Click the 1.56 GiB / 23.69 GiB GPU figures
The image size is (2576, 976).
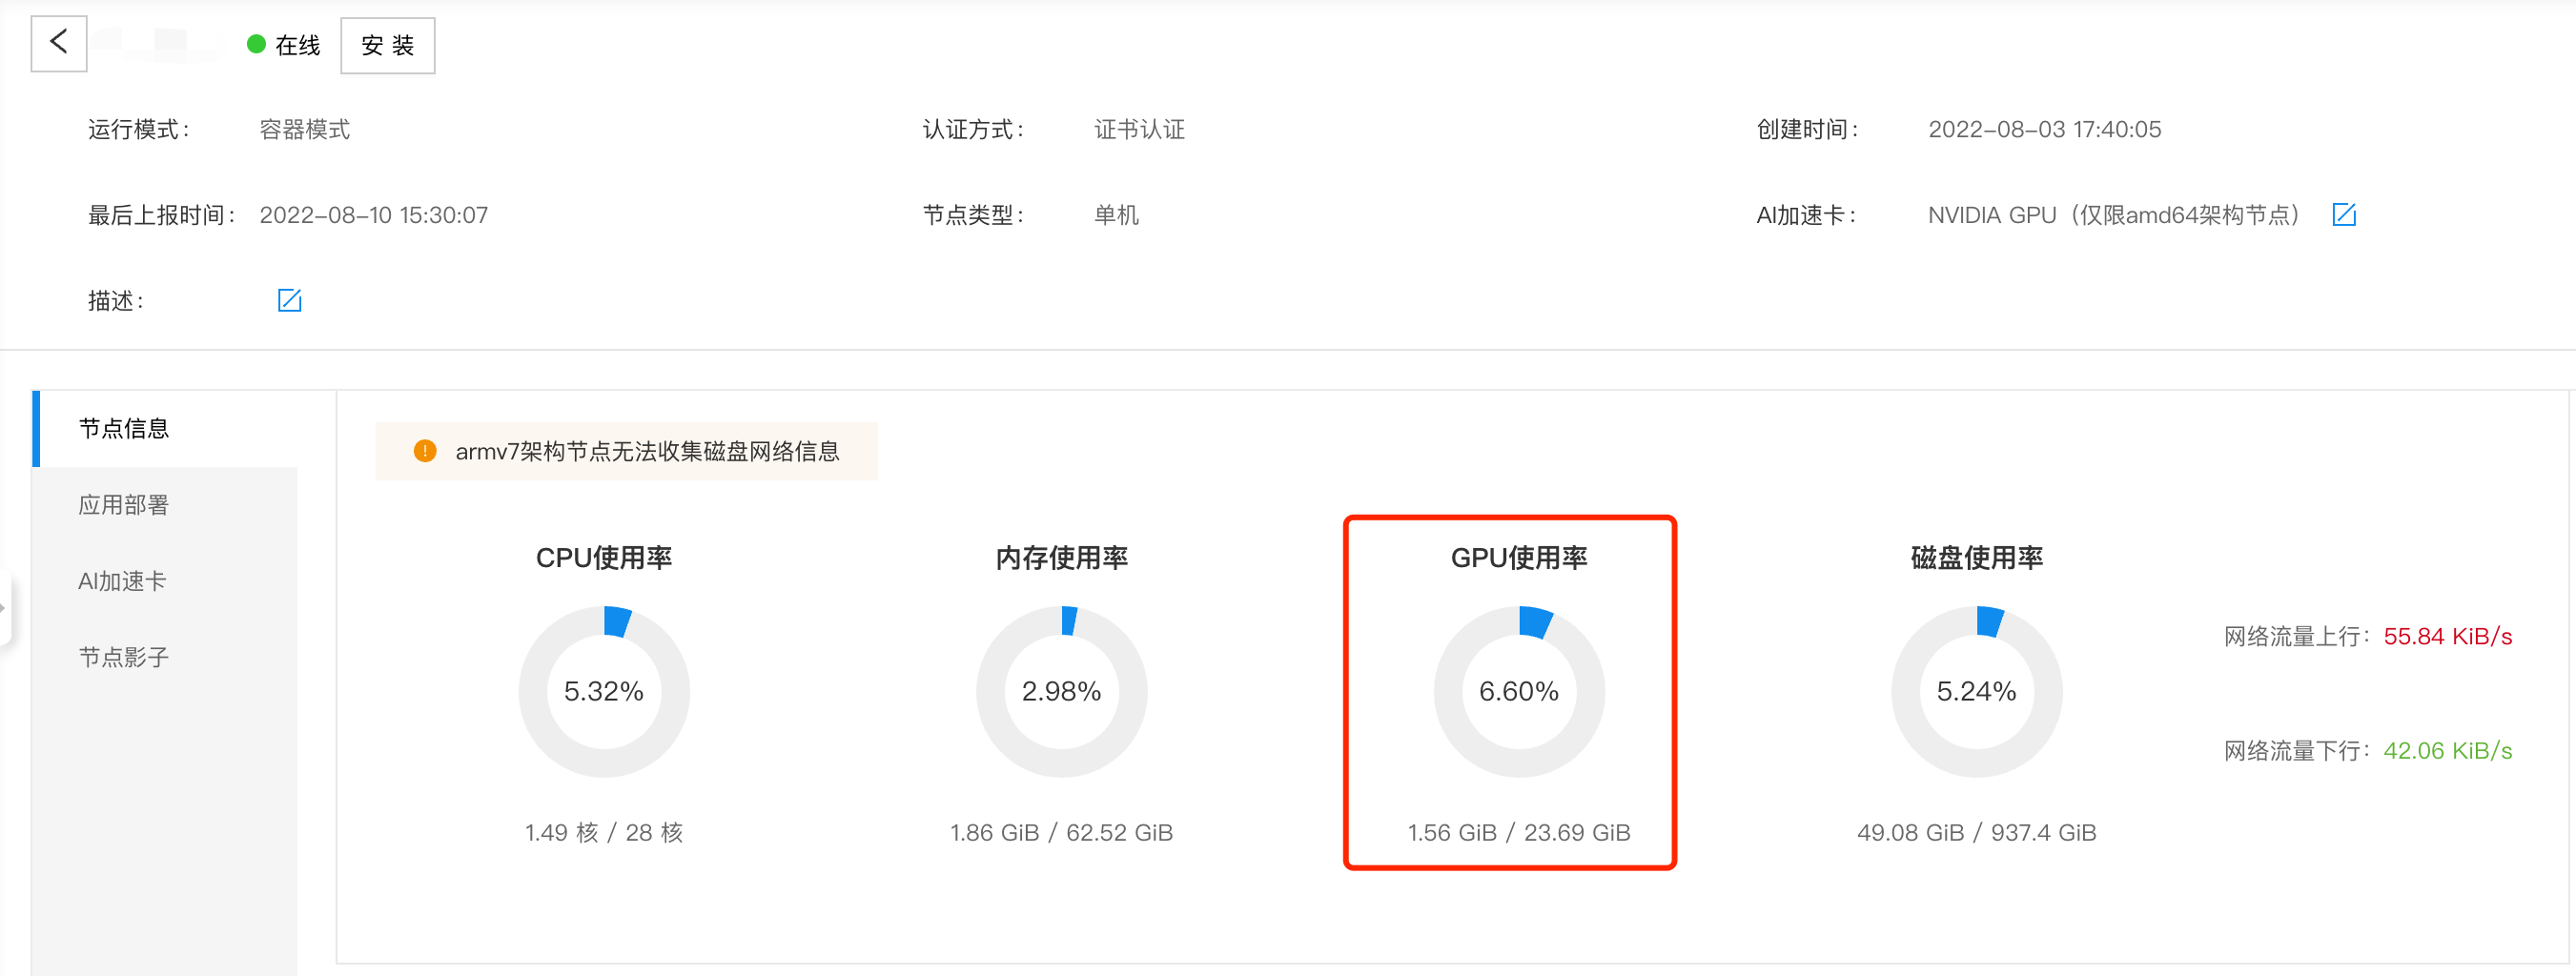1519,832
